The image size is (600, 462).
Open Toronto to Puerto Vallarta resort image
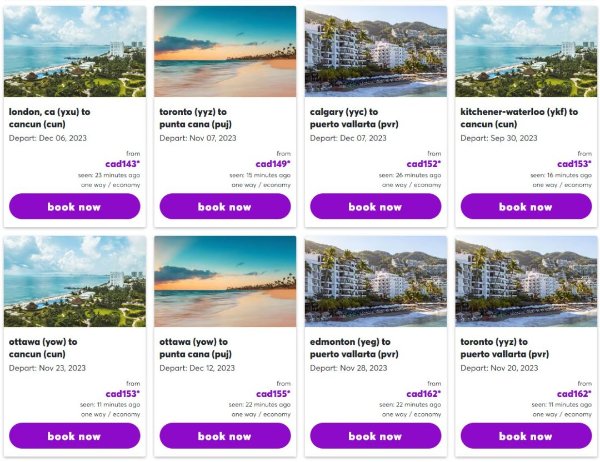(x=526, y=281)
